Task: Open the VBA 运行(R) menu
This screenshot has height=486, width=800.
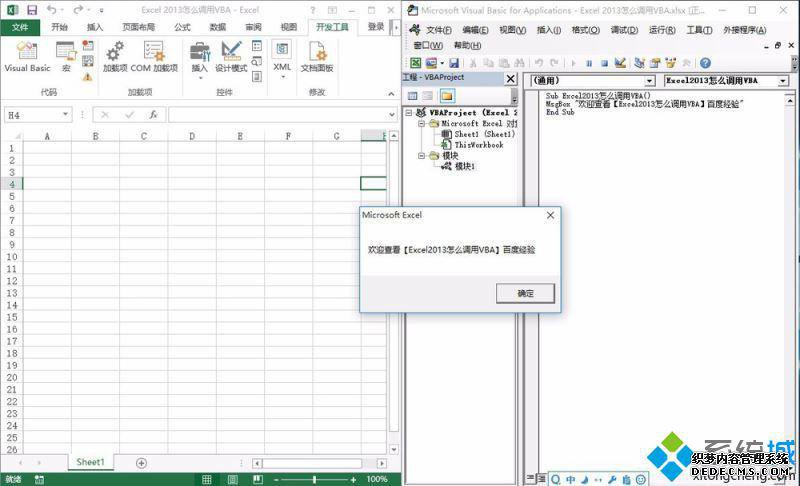Action: (x=662, y=30)
